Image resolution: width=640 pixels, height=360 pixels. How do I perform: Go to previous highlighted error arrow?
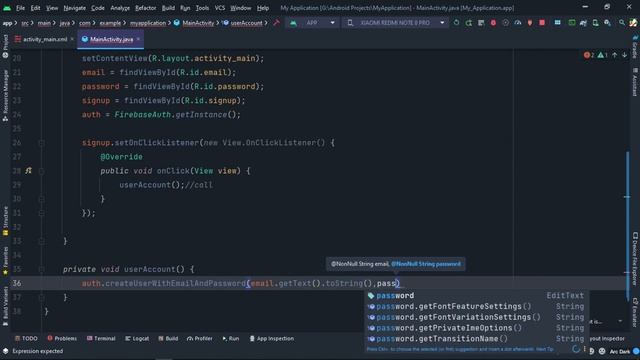tap(615, 55)
